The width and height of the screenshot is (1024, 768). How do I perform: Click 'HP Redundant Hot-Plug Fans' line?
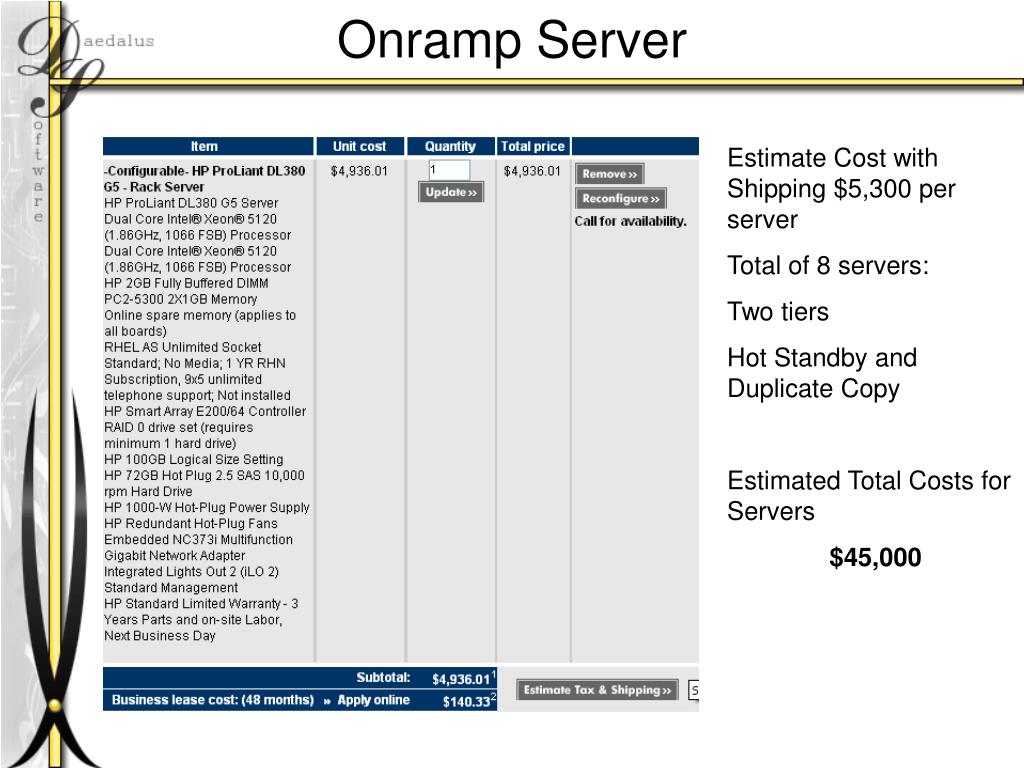click(191, 524)
